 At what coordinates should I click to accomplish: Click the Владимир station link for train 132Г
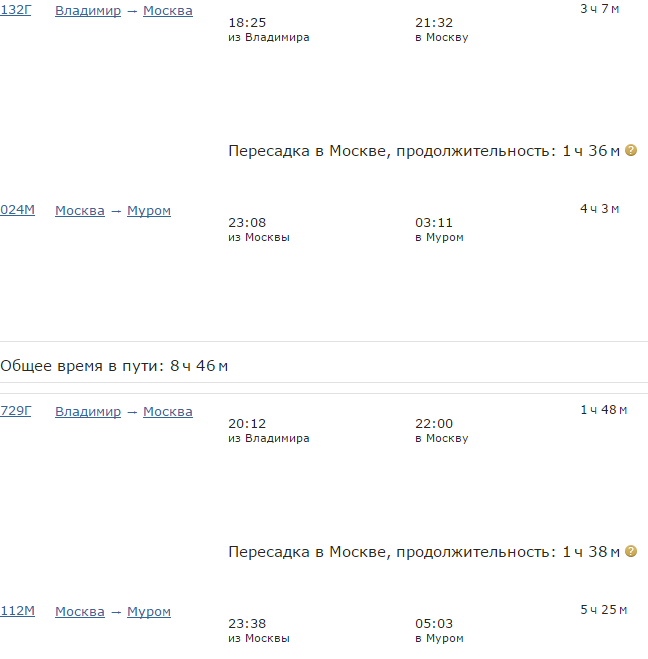(88, 11)
